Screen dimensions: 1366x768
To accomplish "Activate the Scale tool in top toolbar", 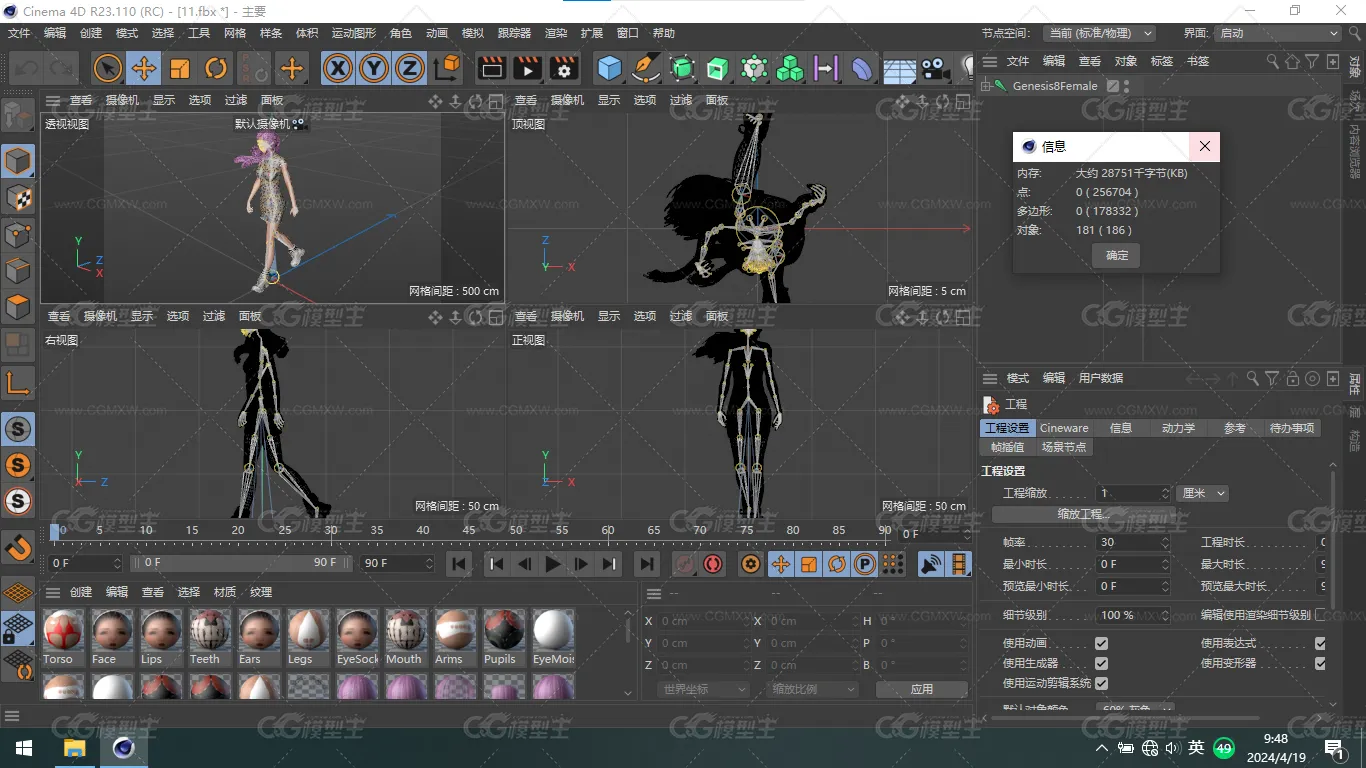I will tap(179, 68).
